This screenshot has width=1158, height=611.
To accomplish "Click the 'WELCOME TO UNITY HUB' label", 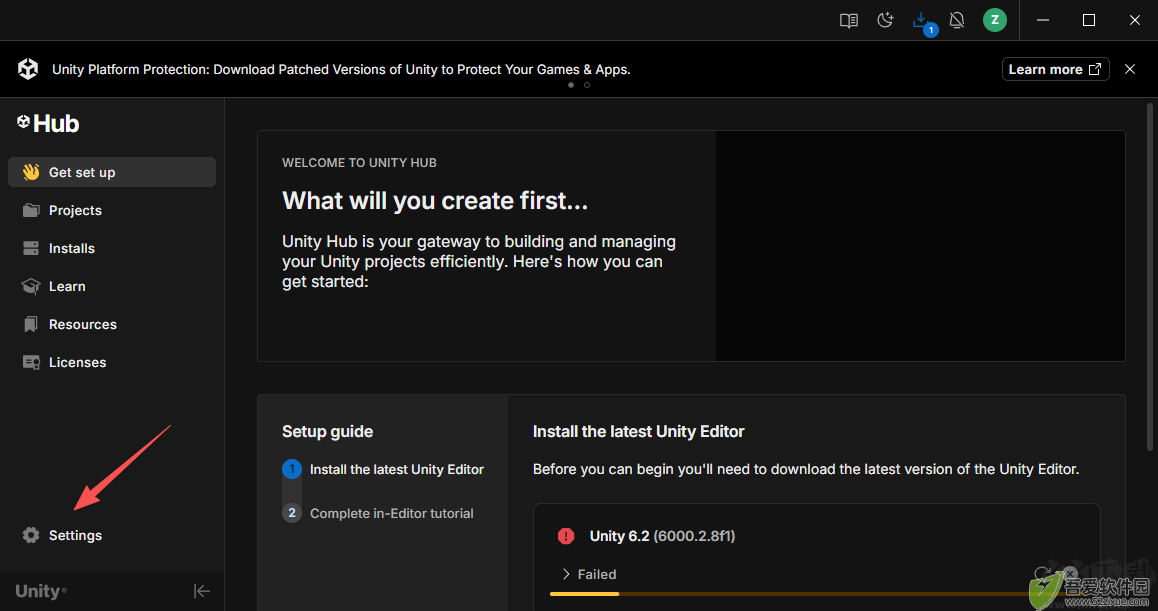I will (359, 163).
